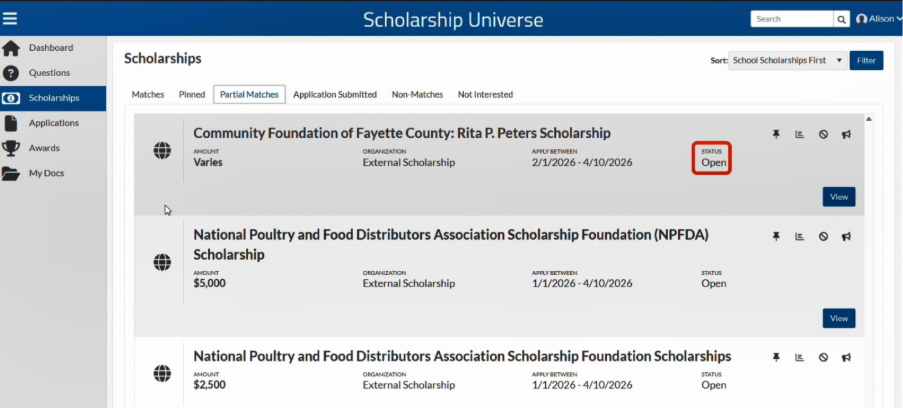
Task: Expand the Sort dropdown School Scholarships First
Action: [x=788, y=61]
